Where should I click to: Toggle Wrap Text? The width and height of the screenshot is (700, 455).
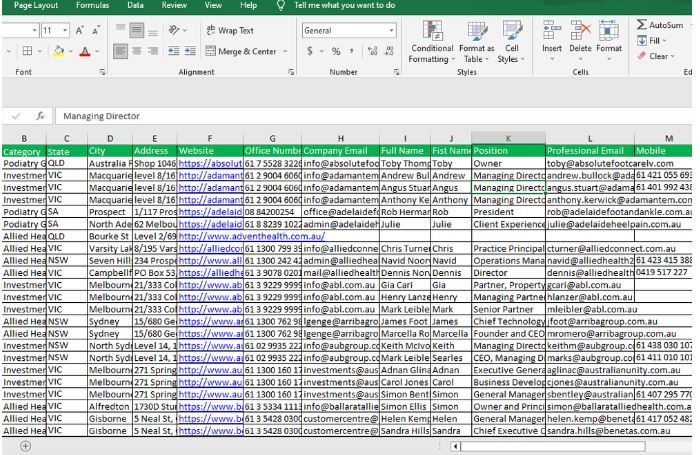230,30
